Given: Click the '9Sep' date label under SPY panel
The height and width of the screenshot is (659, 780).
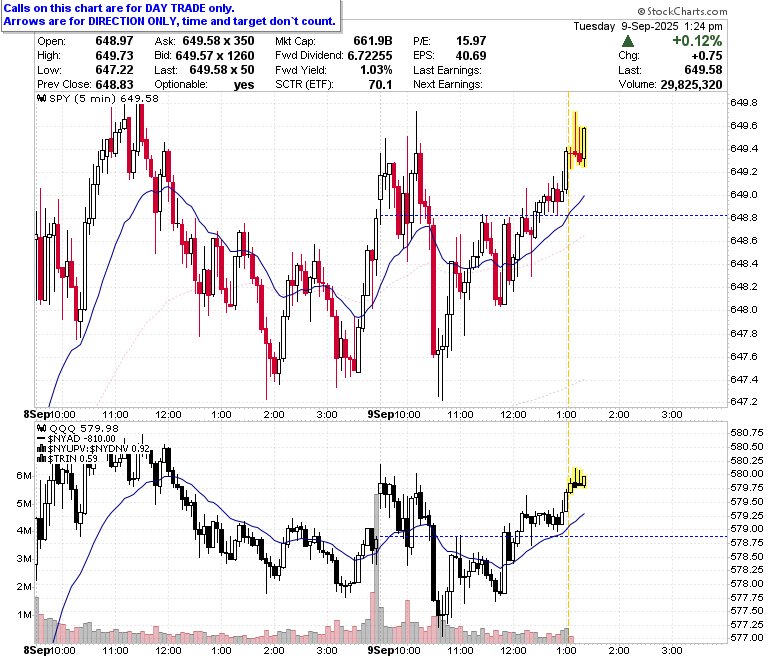Looking at the screenshot, I should (x=381, y=414).
